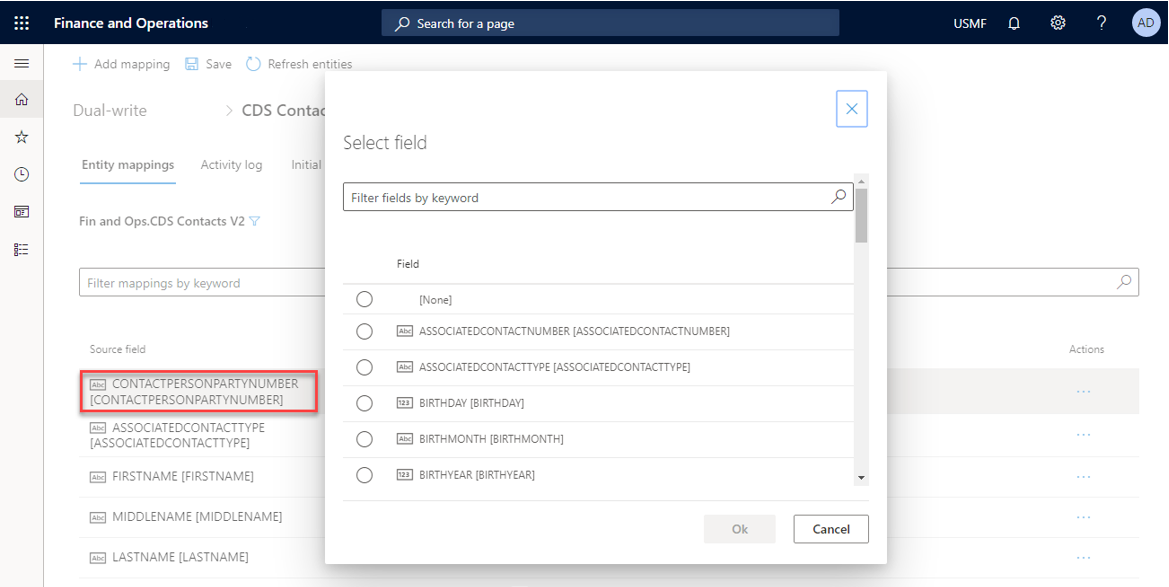Screen dimensions: 1169x587
Task: Select the Entity mappings tab
Action: [x=128, y=165]
